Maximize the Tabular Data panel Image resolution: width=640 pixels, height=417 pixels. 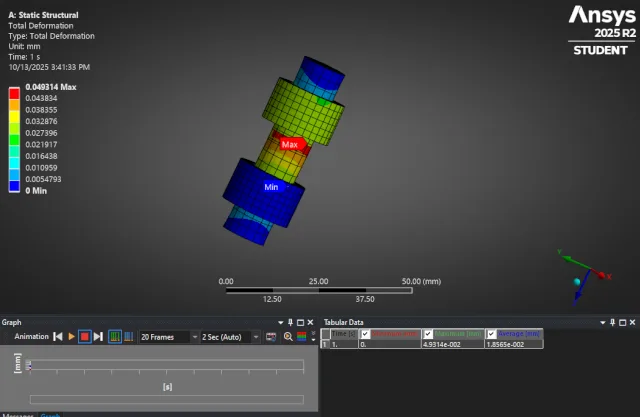click(x=622, y=322)
